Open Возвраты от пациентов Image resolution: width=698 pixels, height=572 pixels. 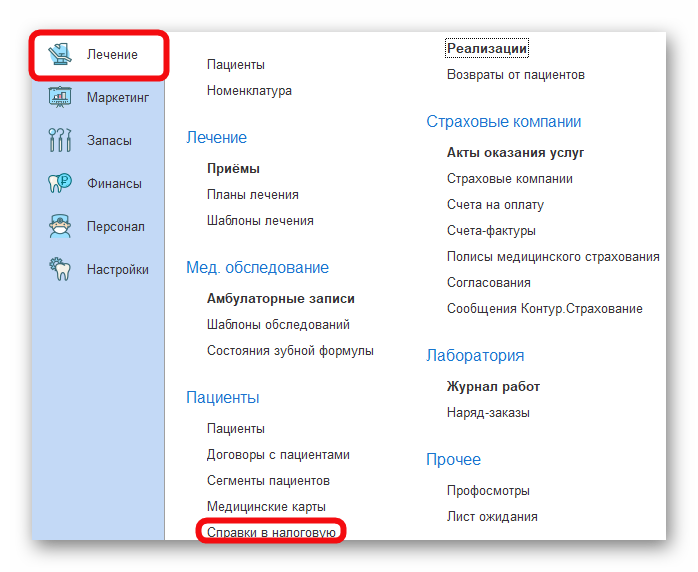(515, 75)
